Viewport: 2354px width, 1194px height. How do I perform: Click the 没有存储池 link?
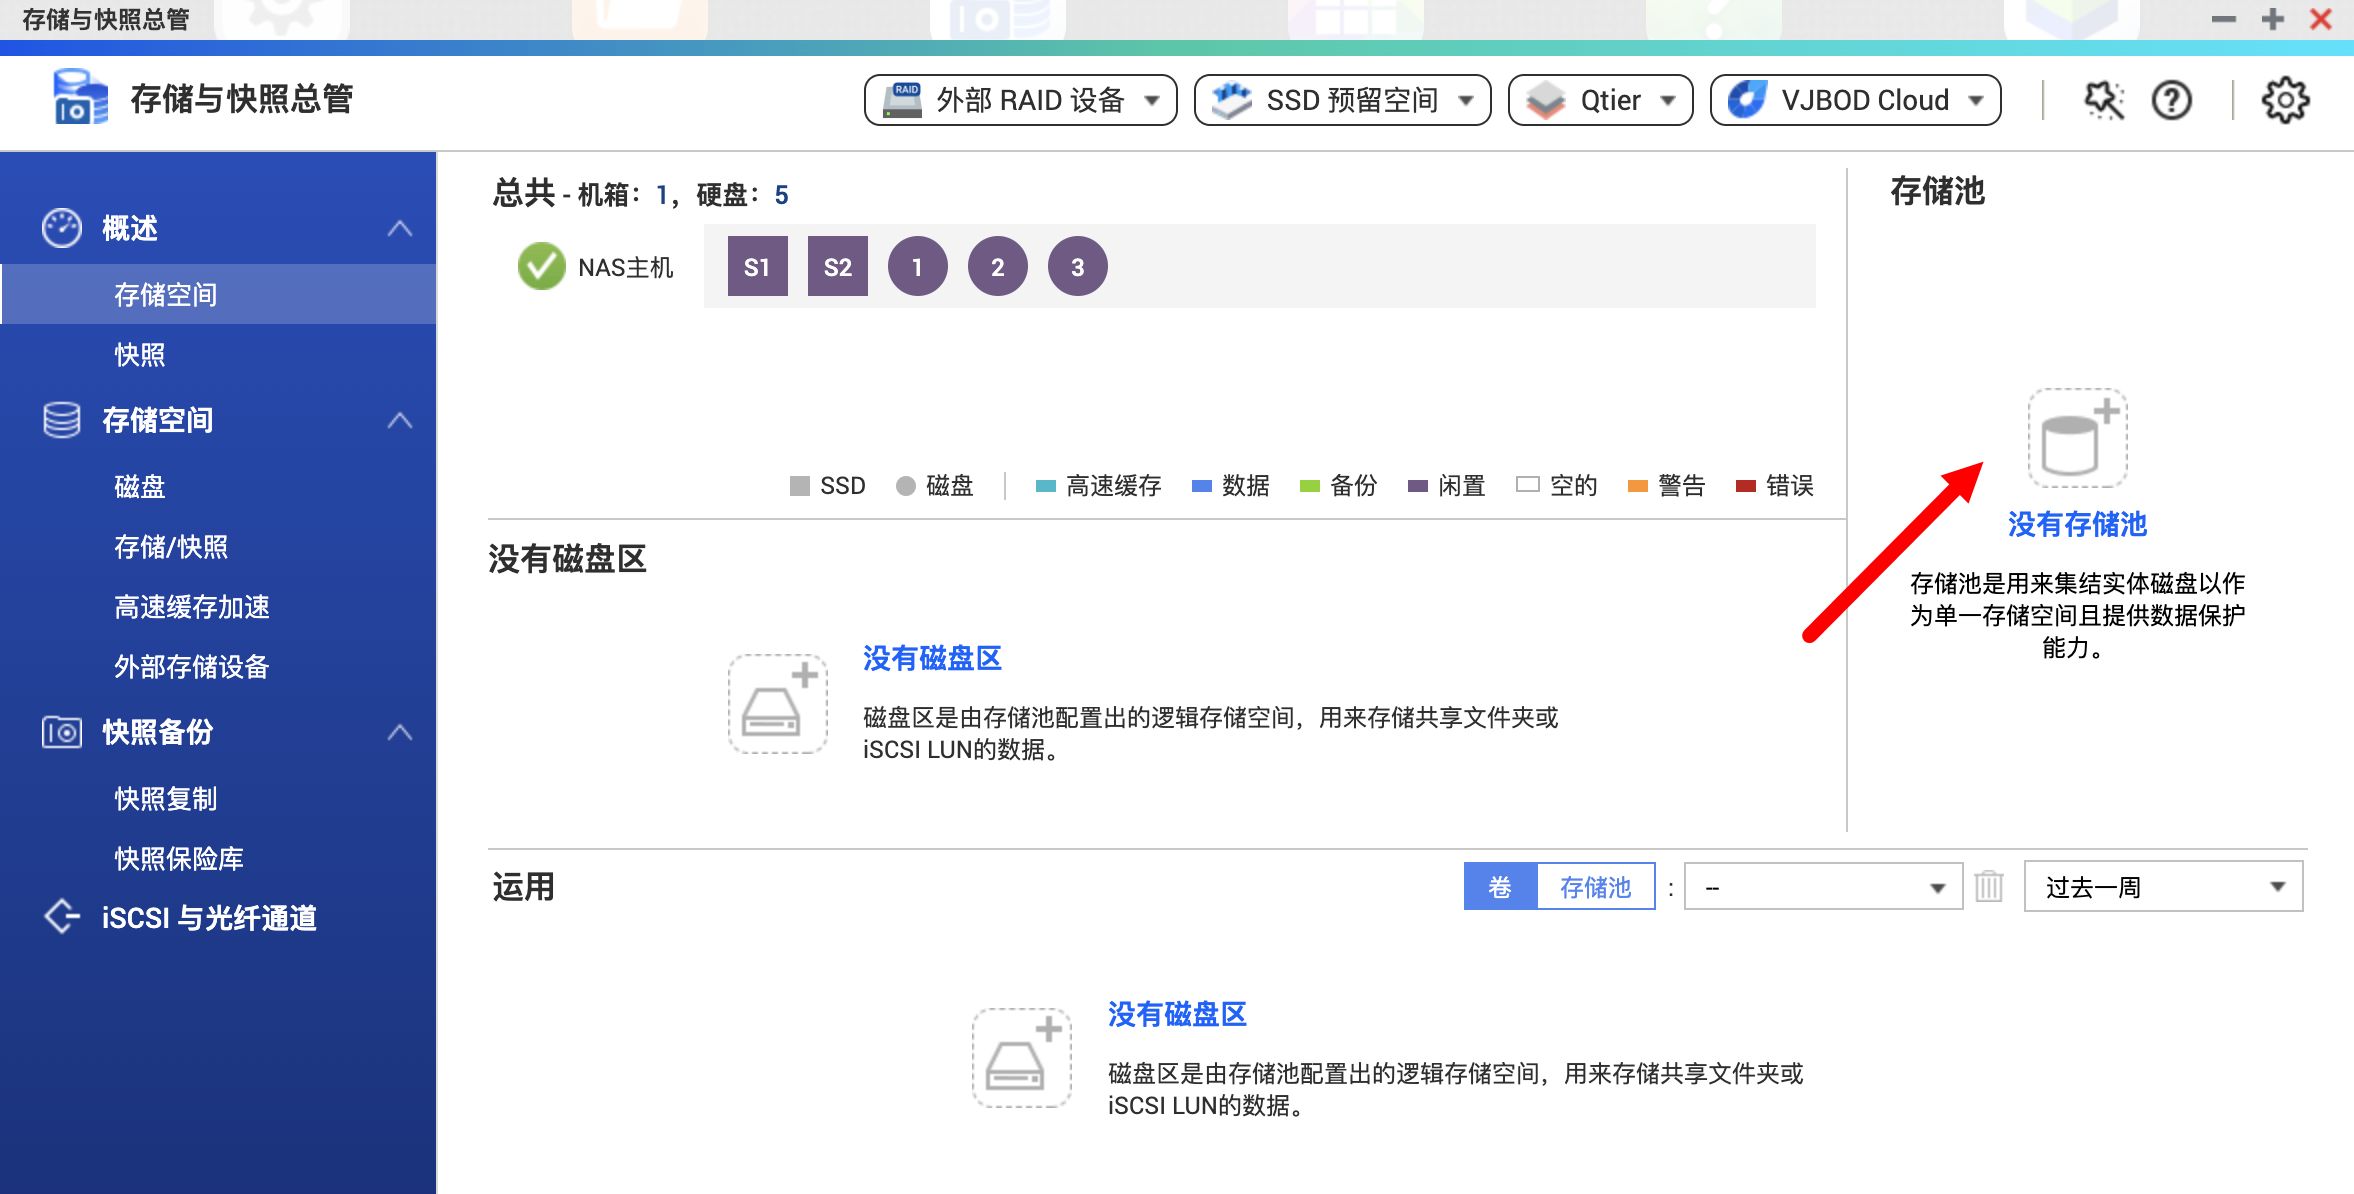2077,524
